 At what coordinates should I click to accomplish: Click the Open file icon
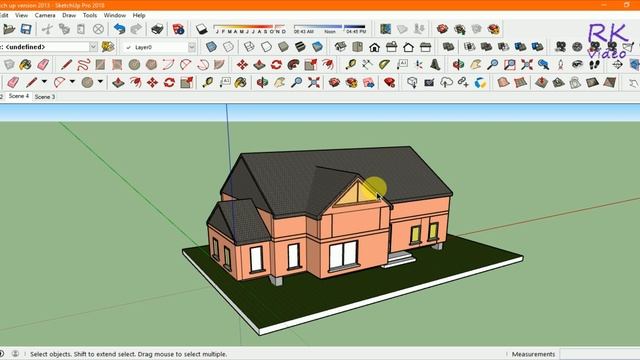9,29
